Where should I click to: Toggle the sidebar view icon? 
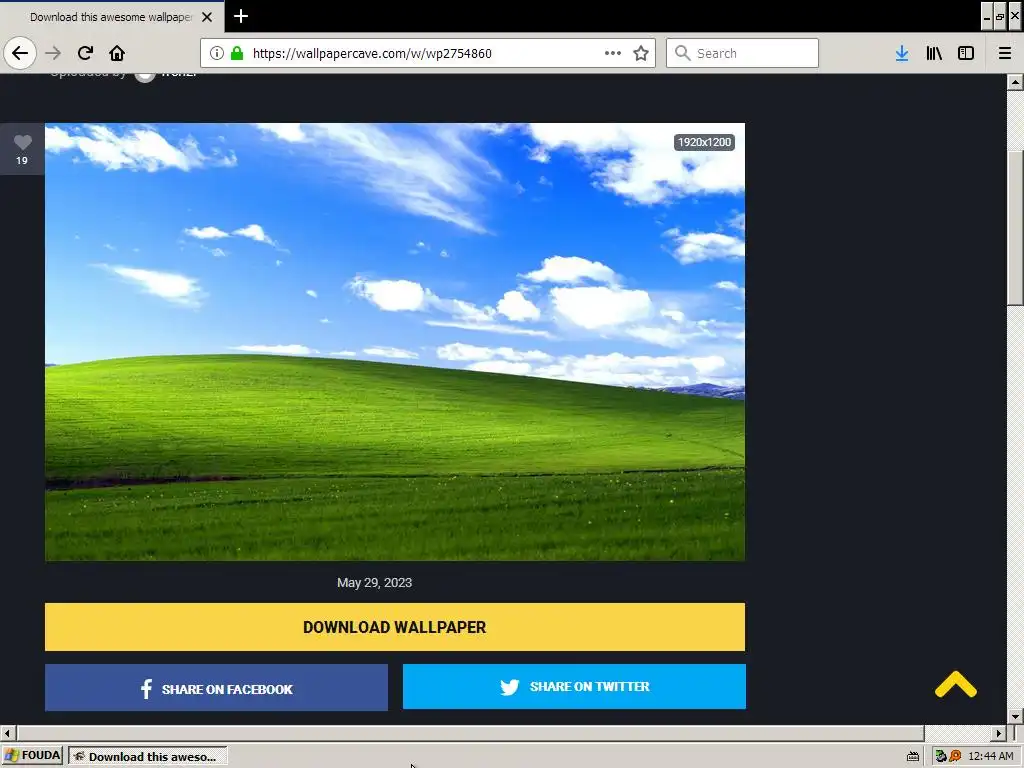(x=966, y=53)
